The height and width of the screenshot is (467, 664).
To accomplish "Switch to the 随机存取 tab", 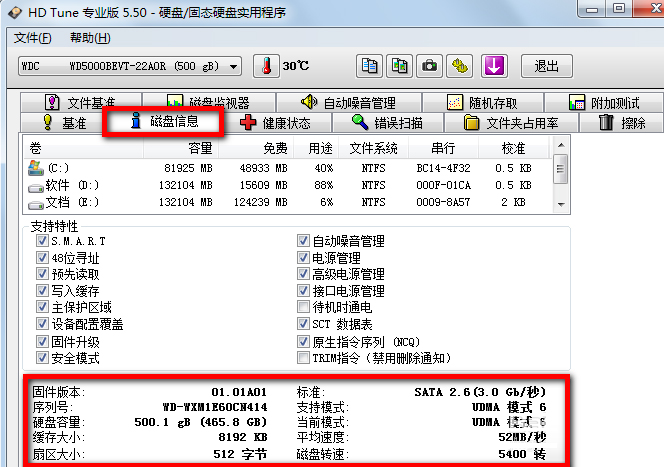I will pos(483,102).
